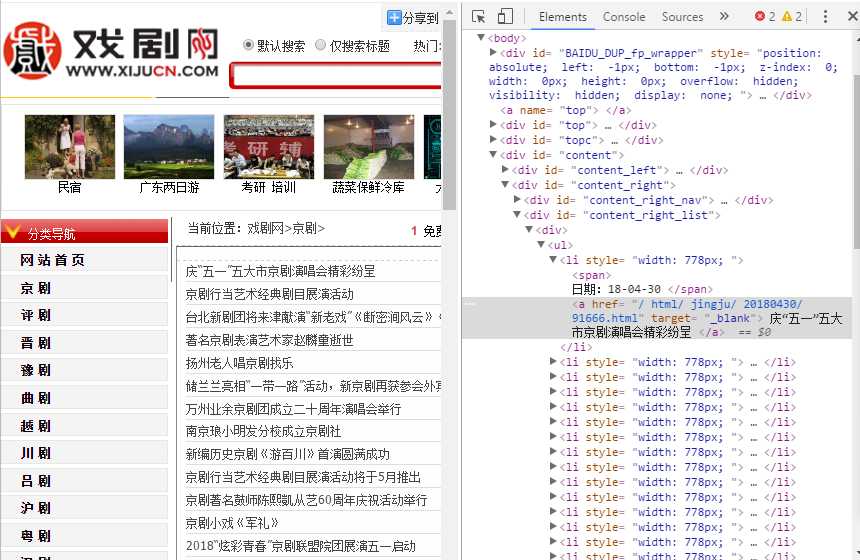Expand the content_right_nav div node
860x560 pixels.
[517, 199]
